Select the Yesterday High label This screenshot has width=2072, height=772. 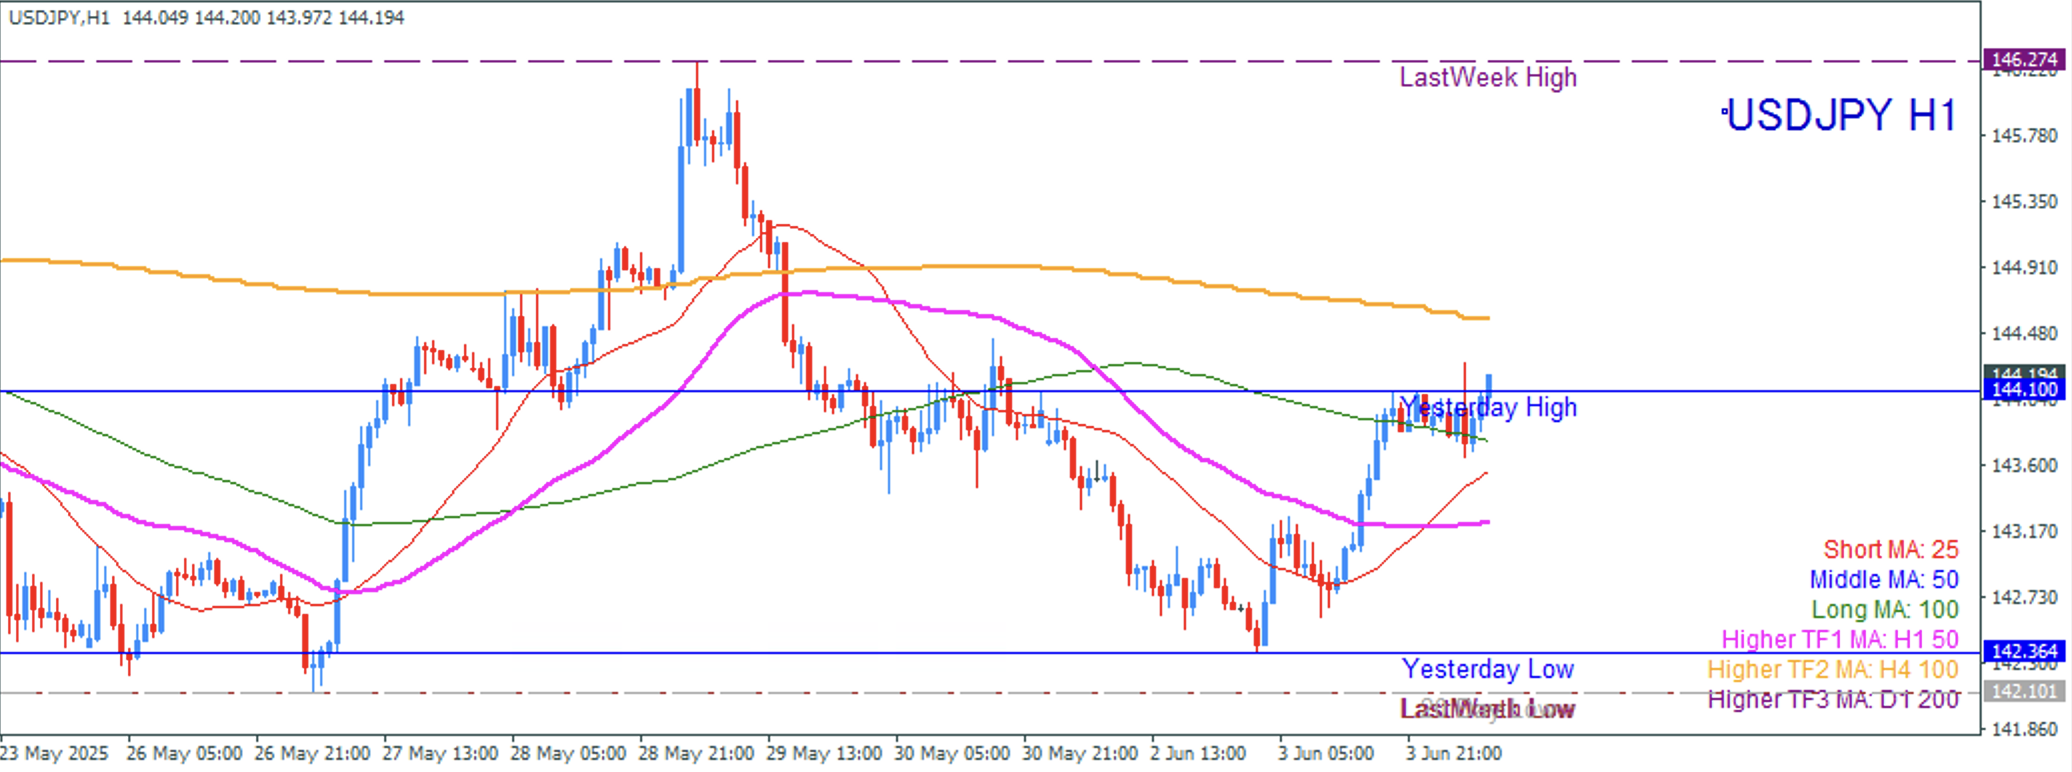point(1487,407)
